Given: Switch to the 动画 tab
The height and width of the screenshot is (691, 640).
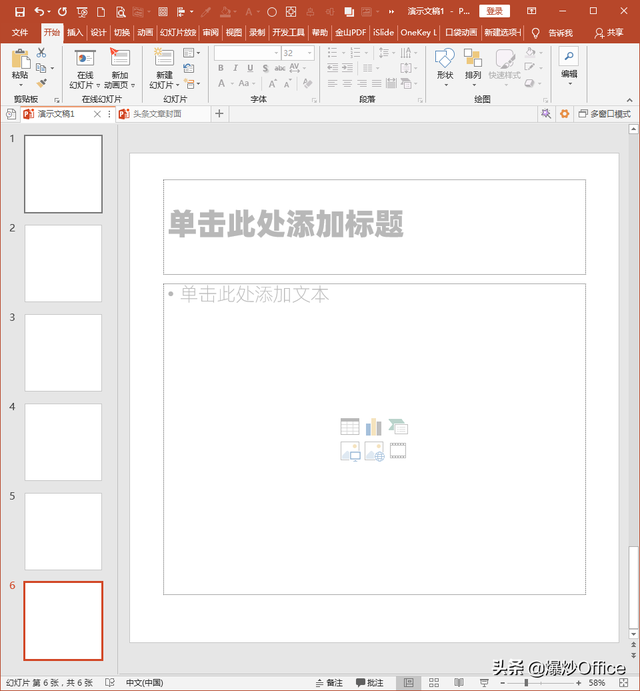Looking at the screenshot, I should pos(145,33).
